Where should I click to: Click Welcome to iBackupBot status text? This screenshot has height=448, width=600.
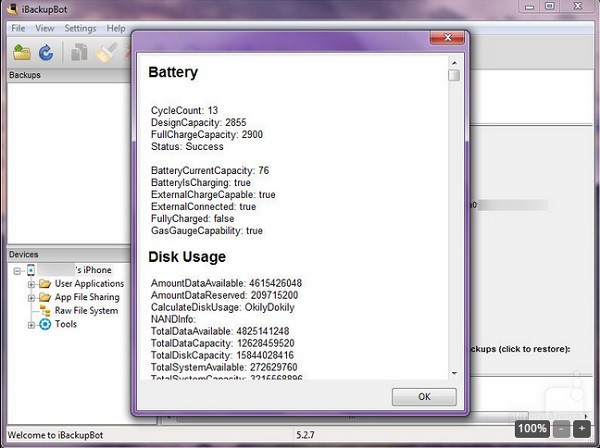(55, 435)
